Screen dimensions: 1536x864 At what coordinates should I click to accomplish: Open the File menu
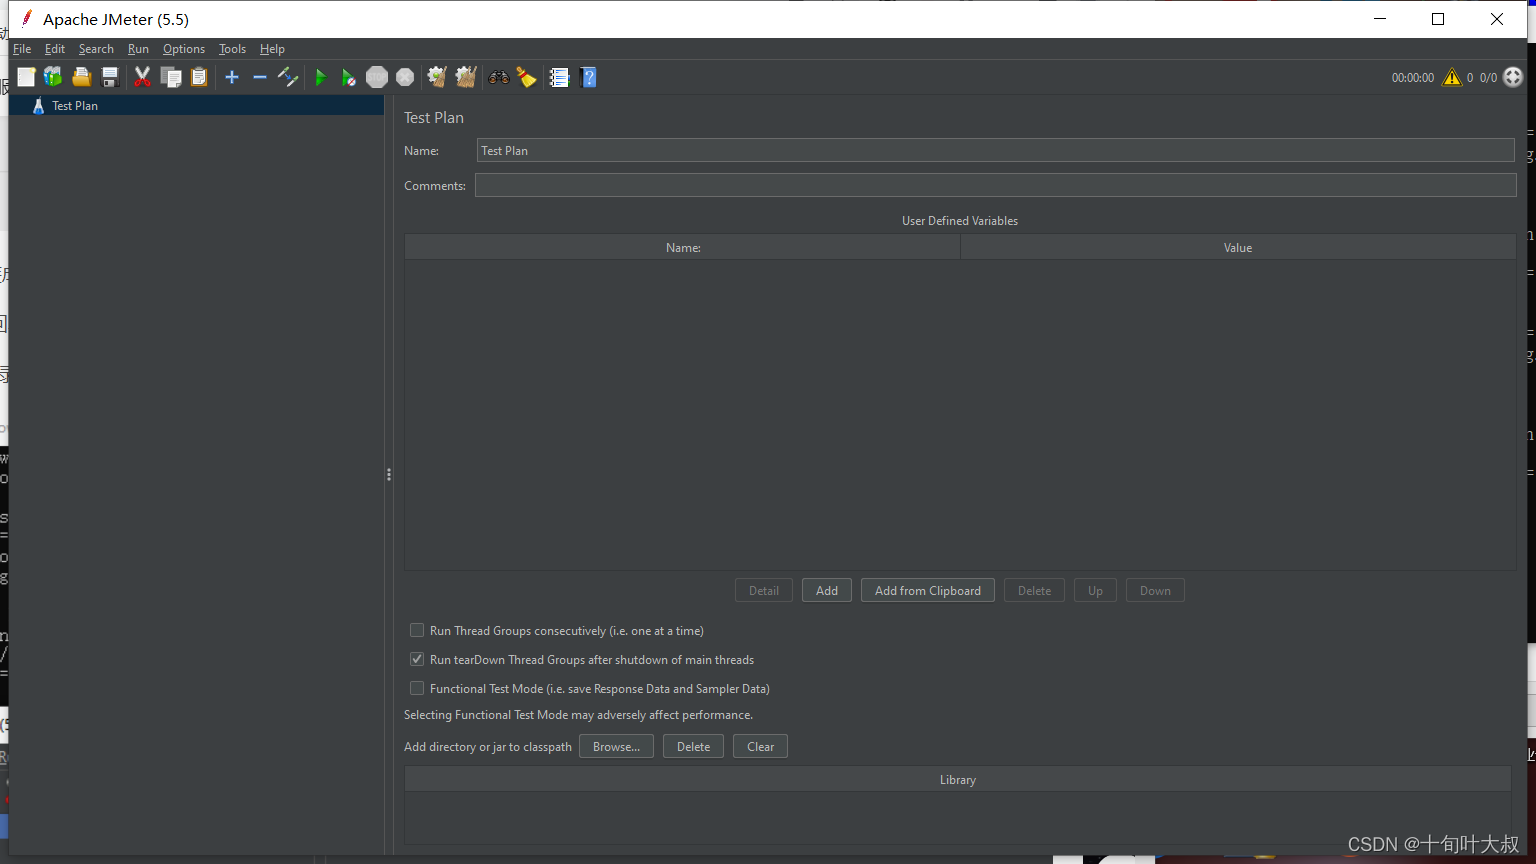(22, 48)
